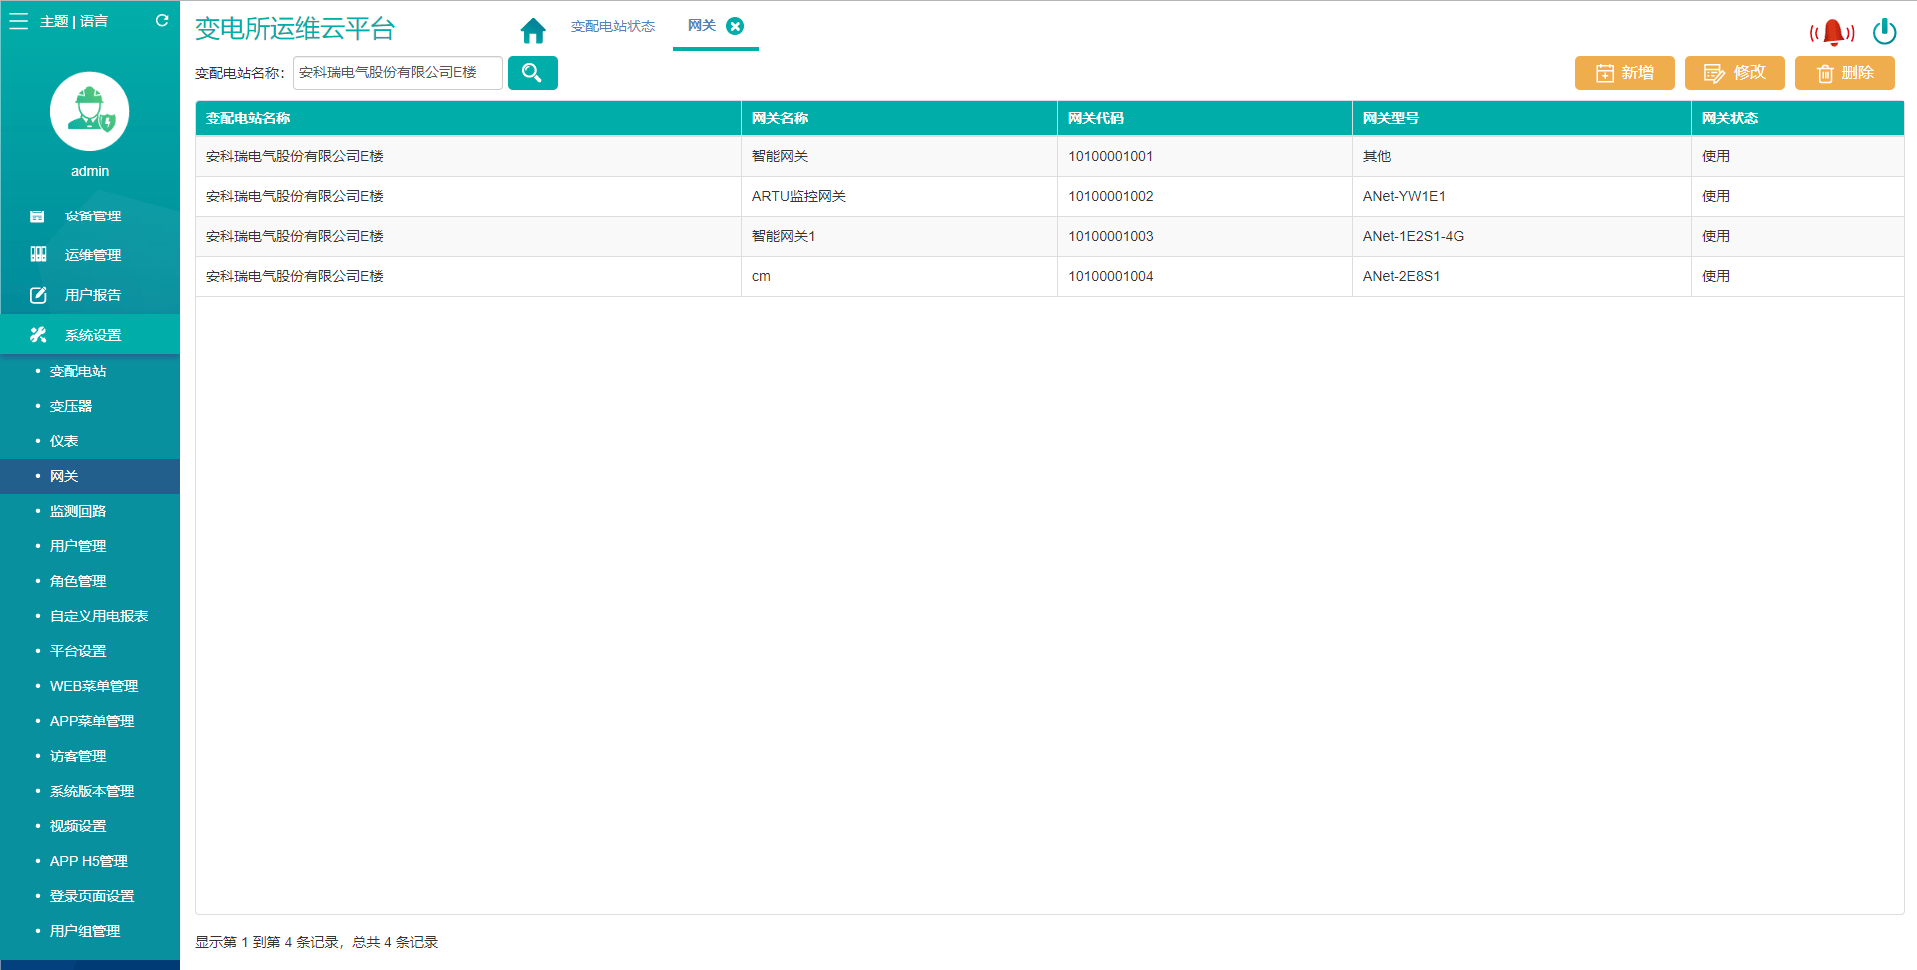Click the 变电所运维云平台 title

295,29
